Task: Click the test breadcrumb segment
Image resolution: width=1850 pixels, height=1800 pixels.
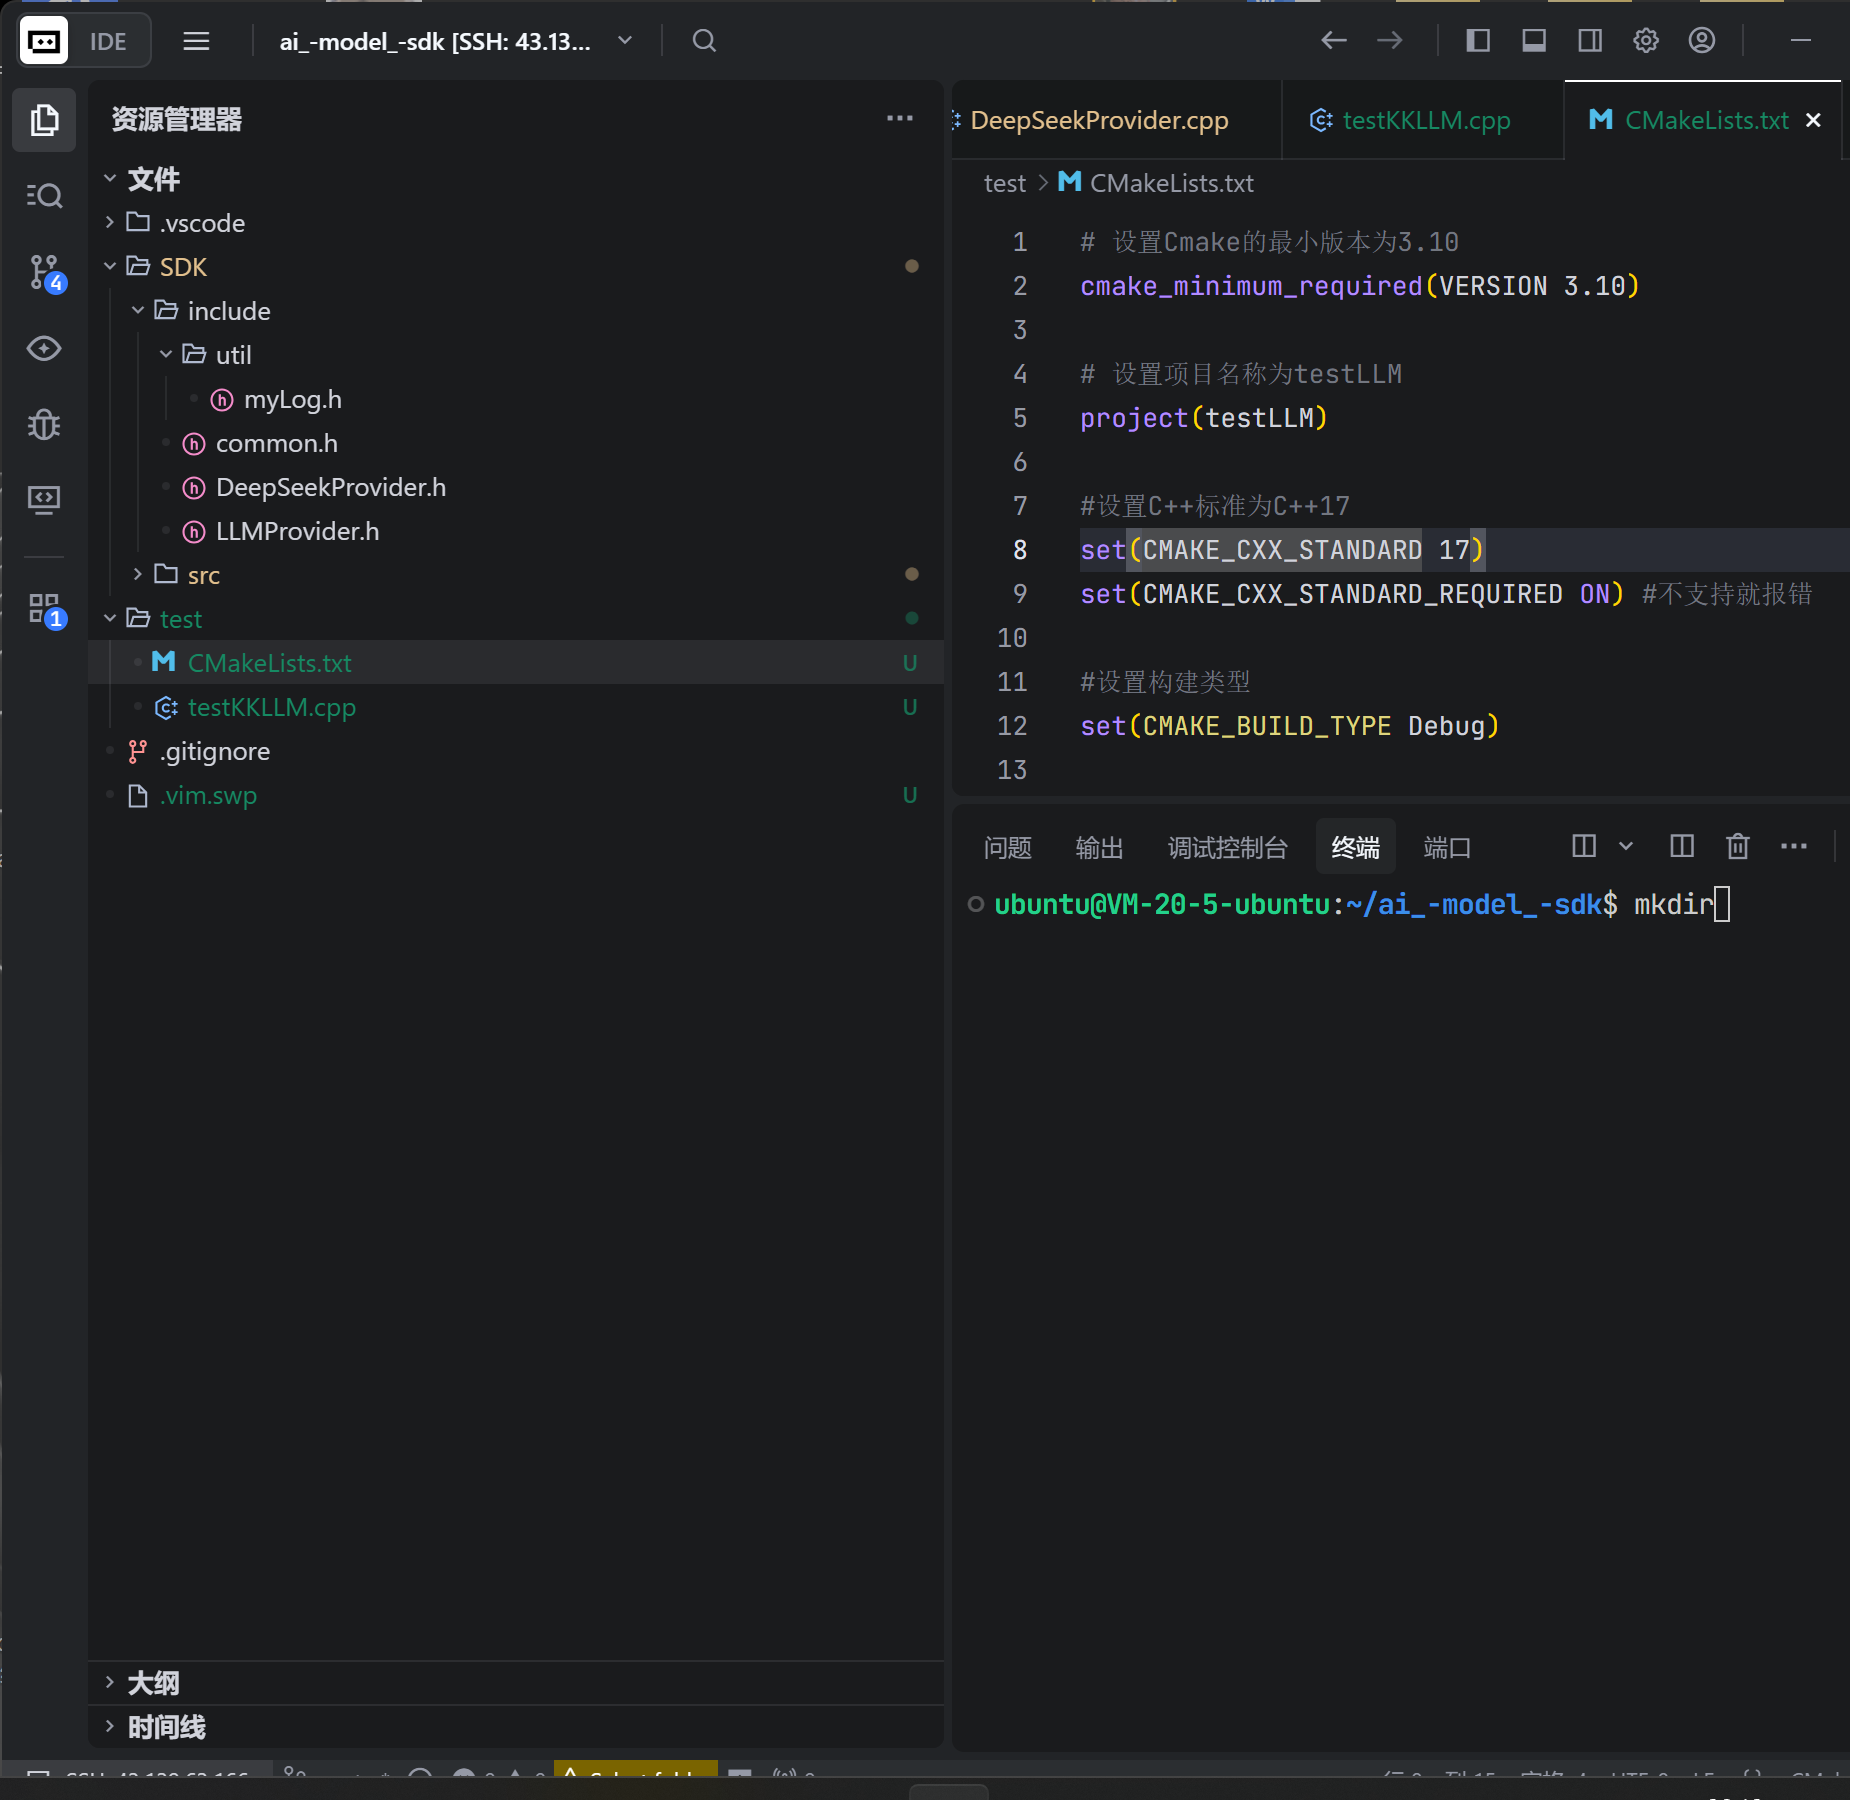Action: coord(1004,183)
